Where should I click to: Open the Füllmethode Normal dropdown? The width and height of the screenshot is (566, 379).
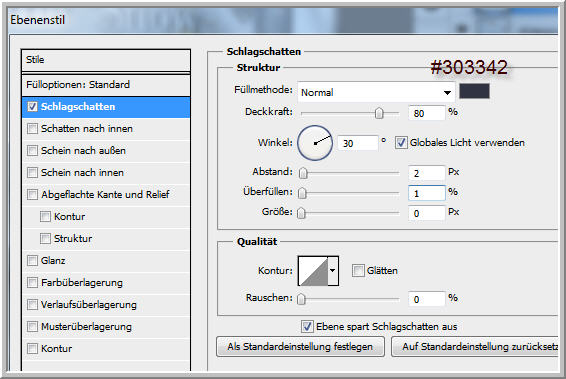[x=376, y=93]
